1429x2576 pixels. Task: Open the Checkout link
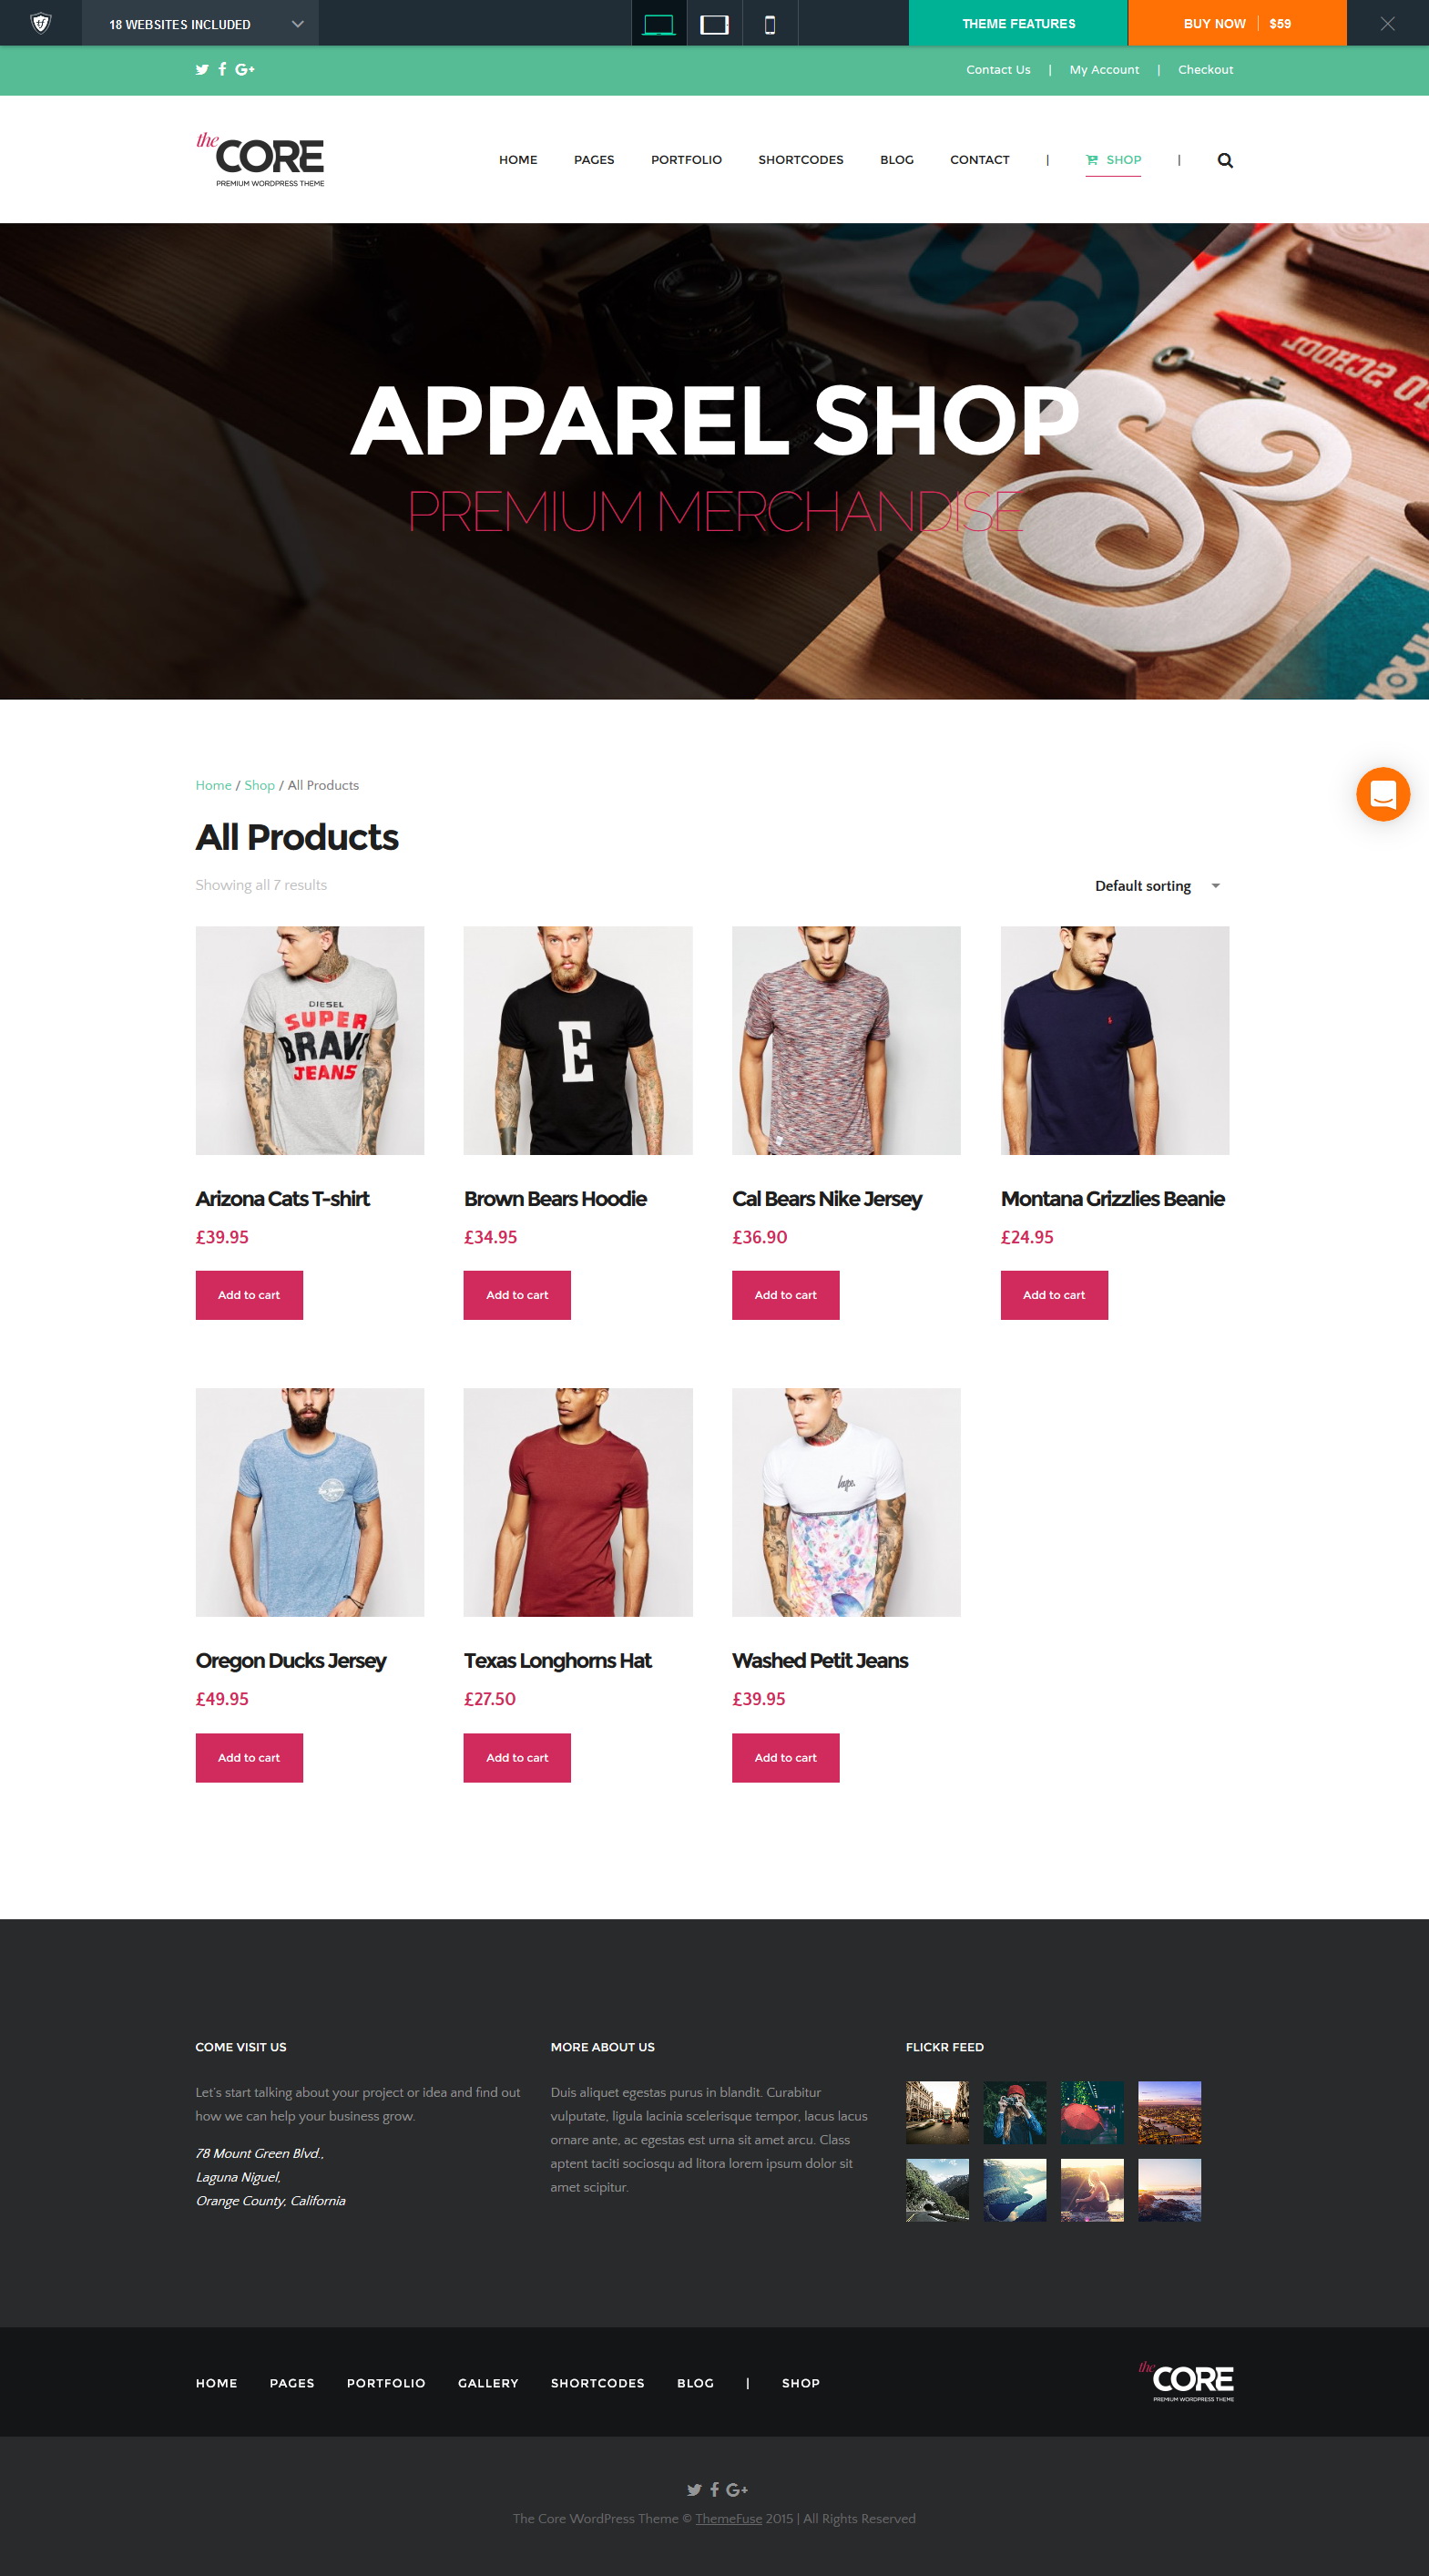pos(1205,70)
